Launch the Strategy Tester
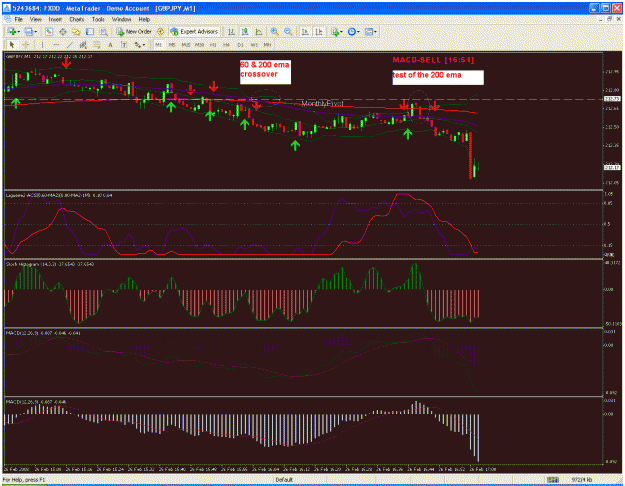 pos(104,31)
